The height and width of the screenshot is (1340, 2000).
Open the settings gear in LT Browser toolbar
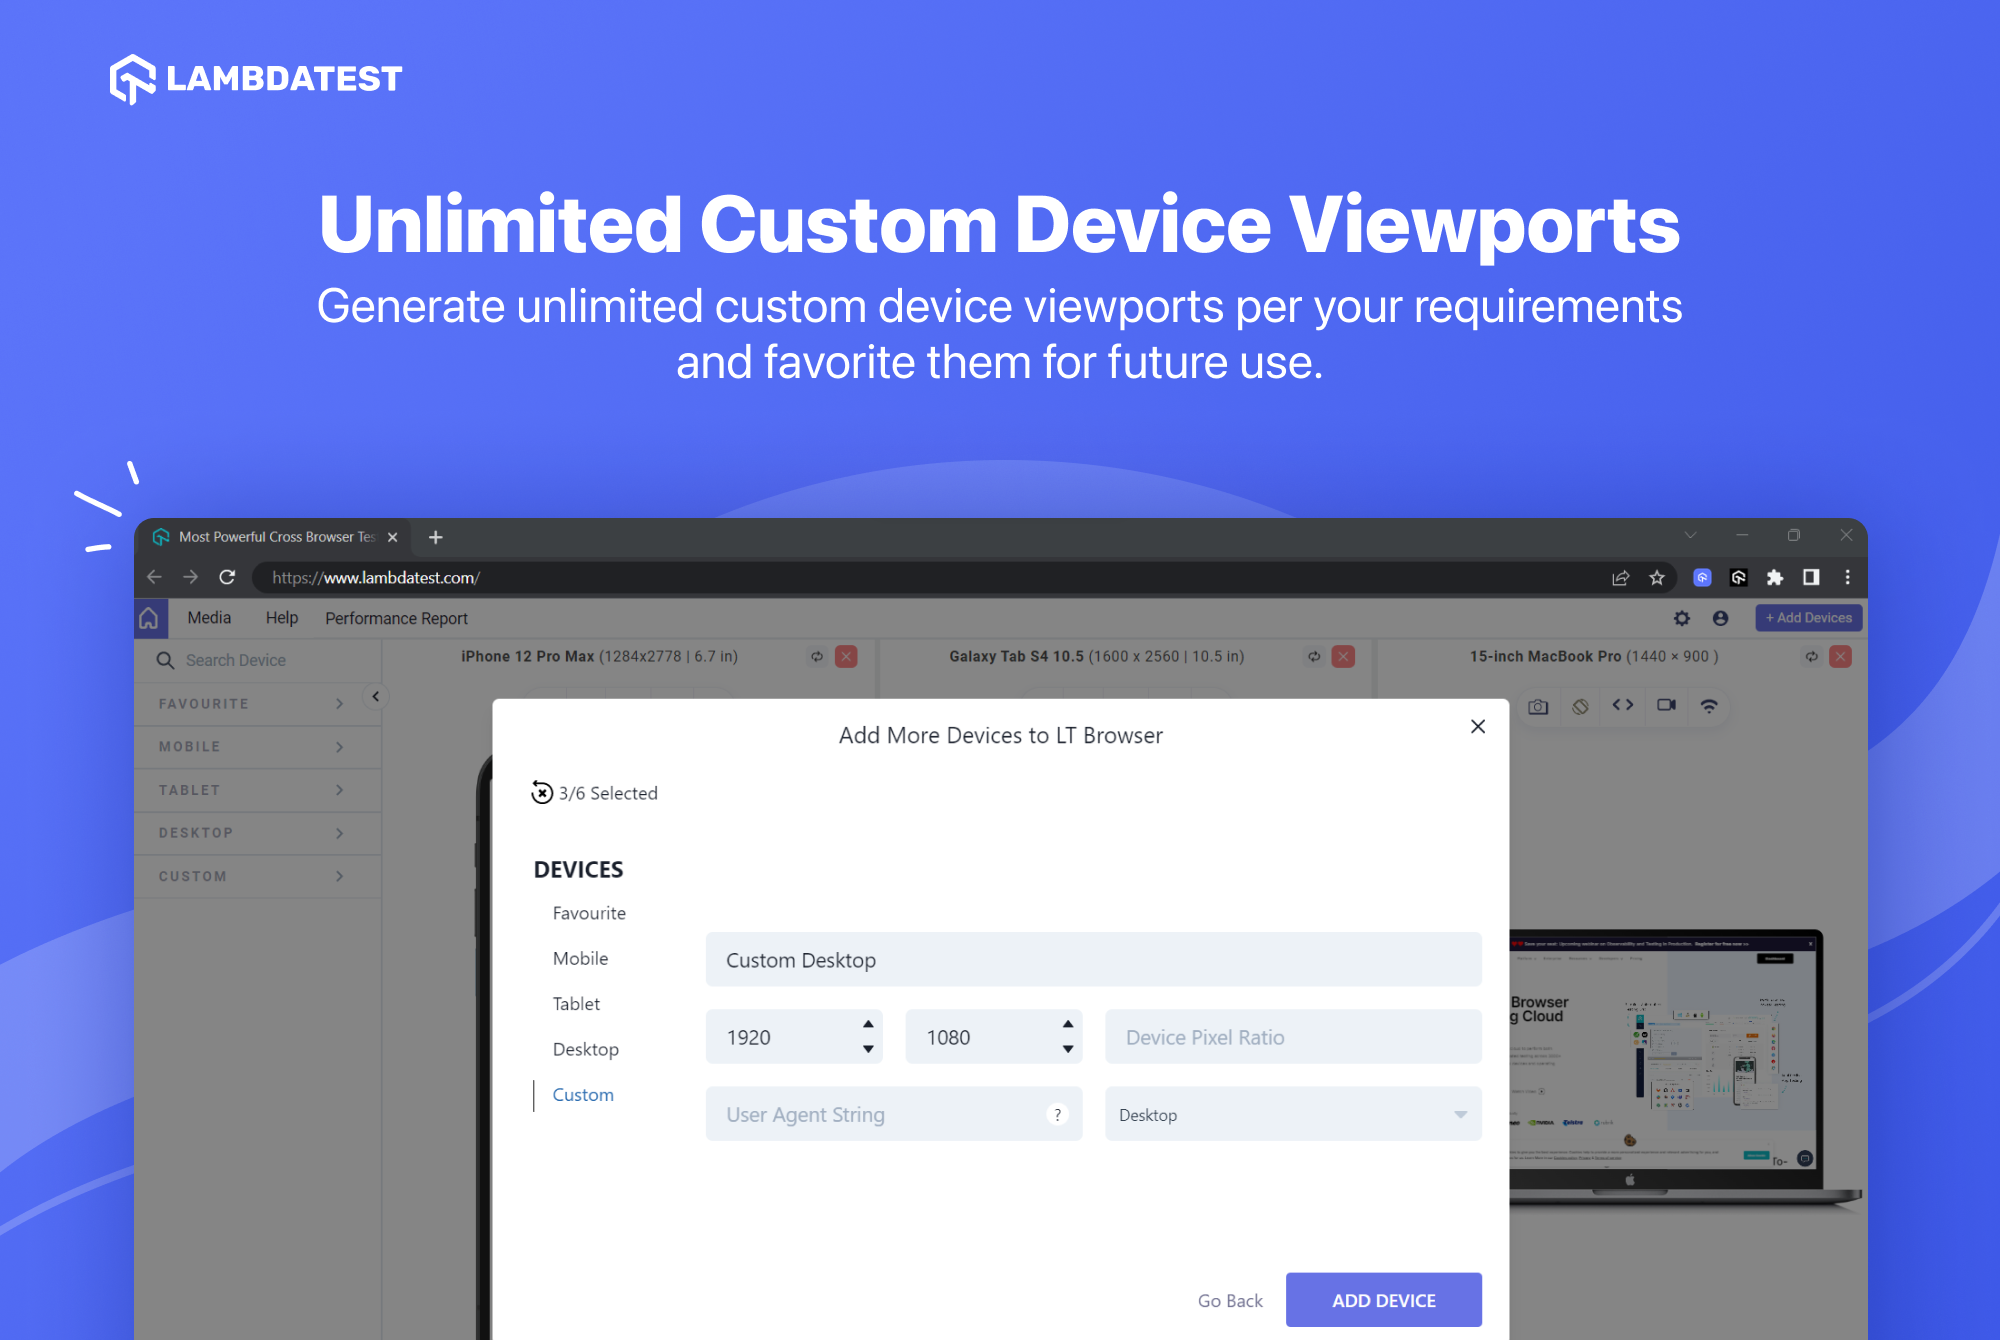(x=1682, y=618)
